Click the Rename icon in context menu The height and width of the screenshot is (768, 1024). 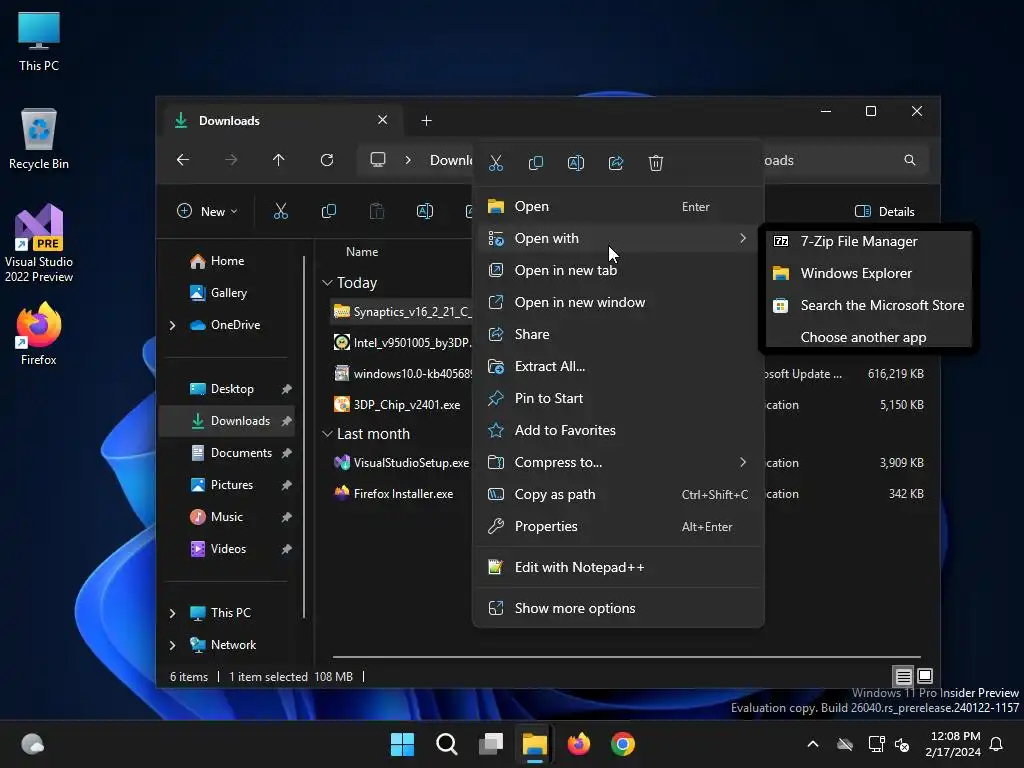(x=575, y=163)
